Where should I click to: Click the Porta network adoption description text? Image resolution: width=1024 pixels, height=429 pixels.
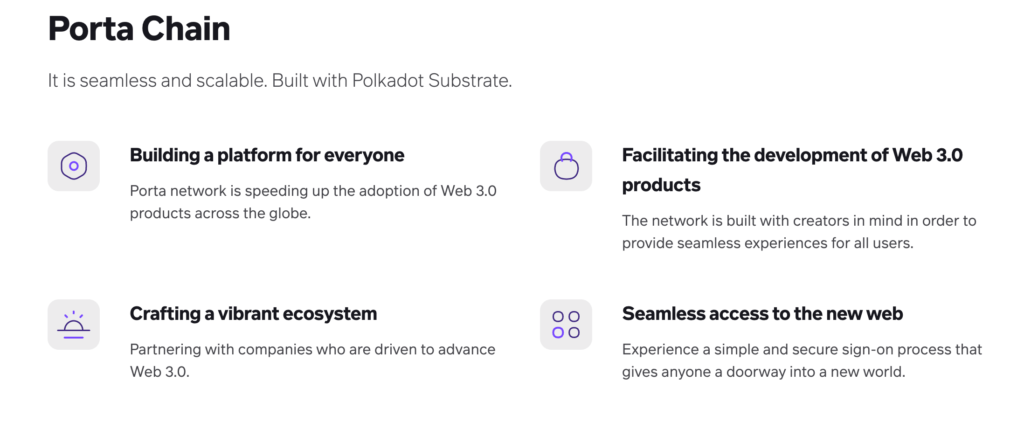[x=317, y=202]
